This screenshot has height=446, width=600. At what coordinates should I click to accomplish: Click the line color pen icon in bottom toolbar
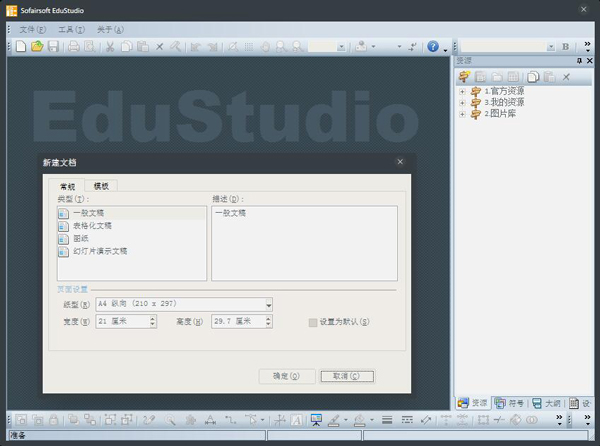pos(334,420)
